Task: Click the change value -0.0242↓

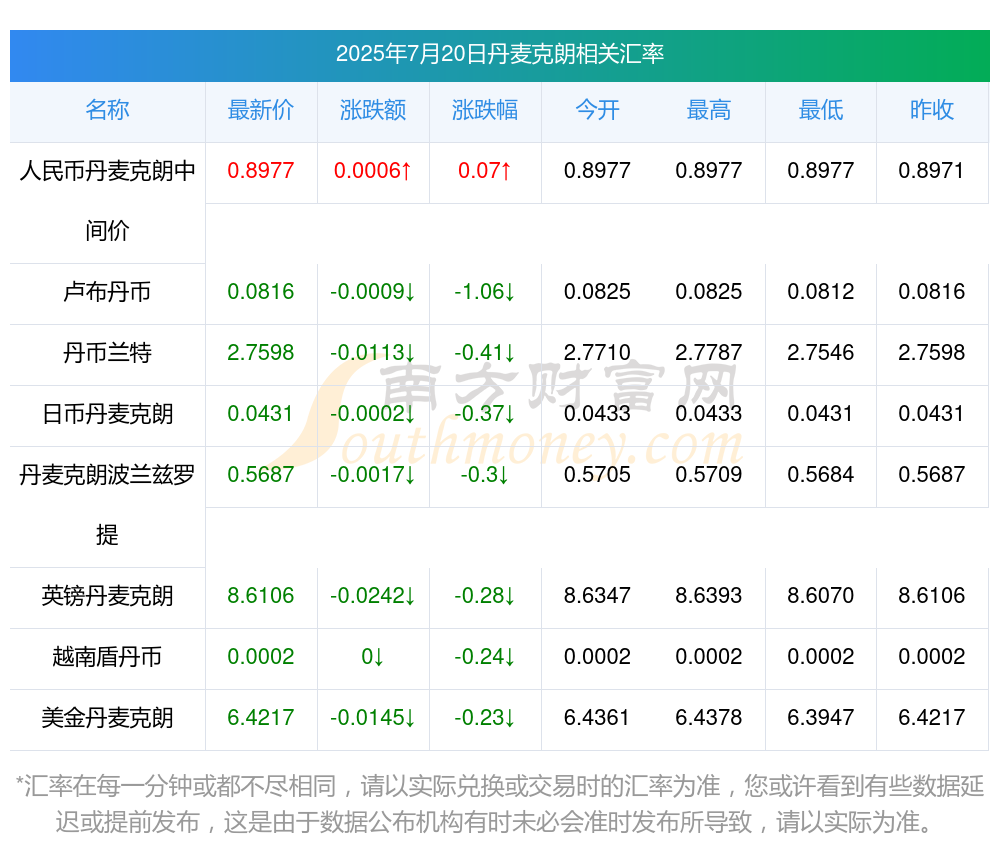Action: [x=373, y=596]
